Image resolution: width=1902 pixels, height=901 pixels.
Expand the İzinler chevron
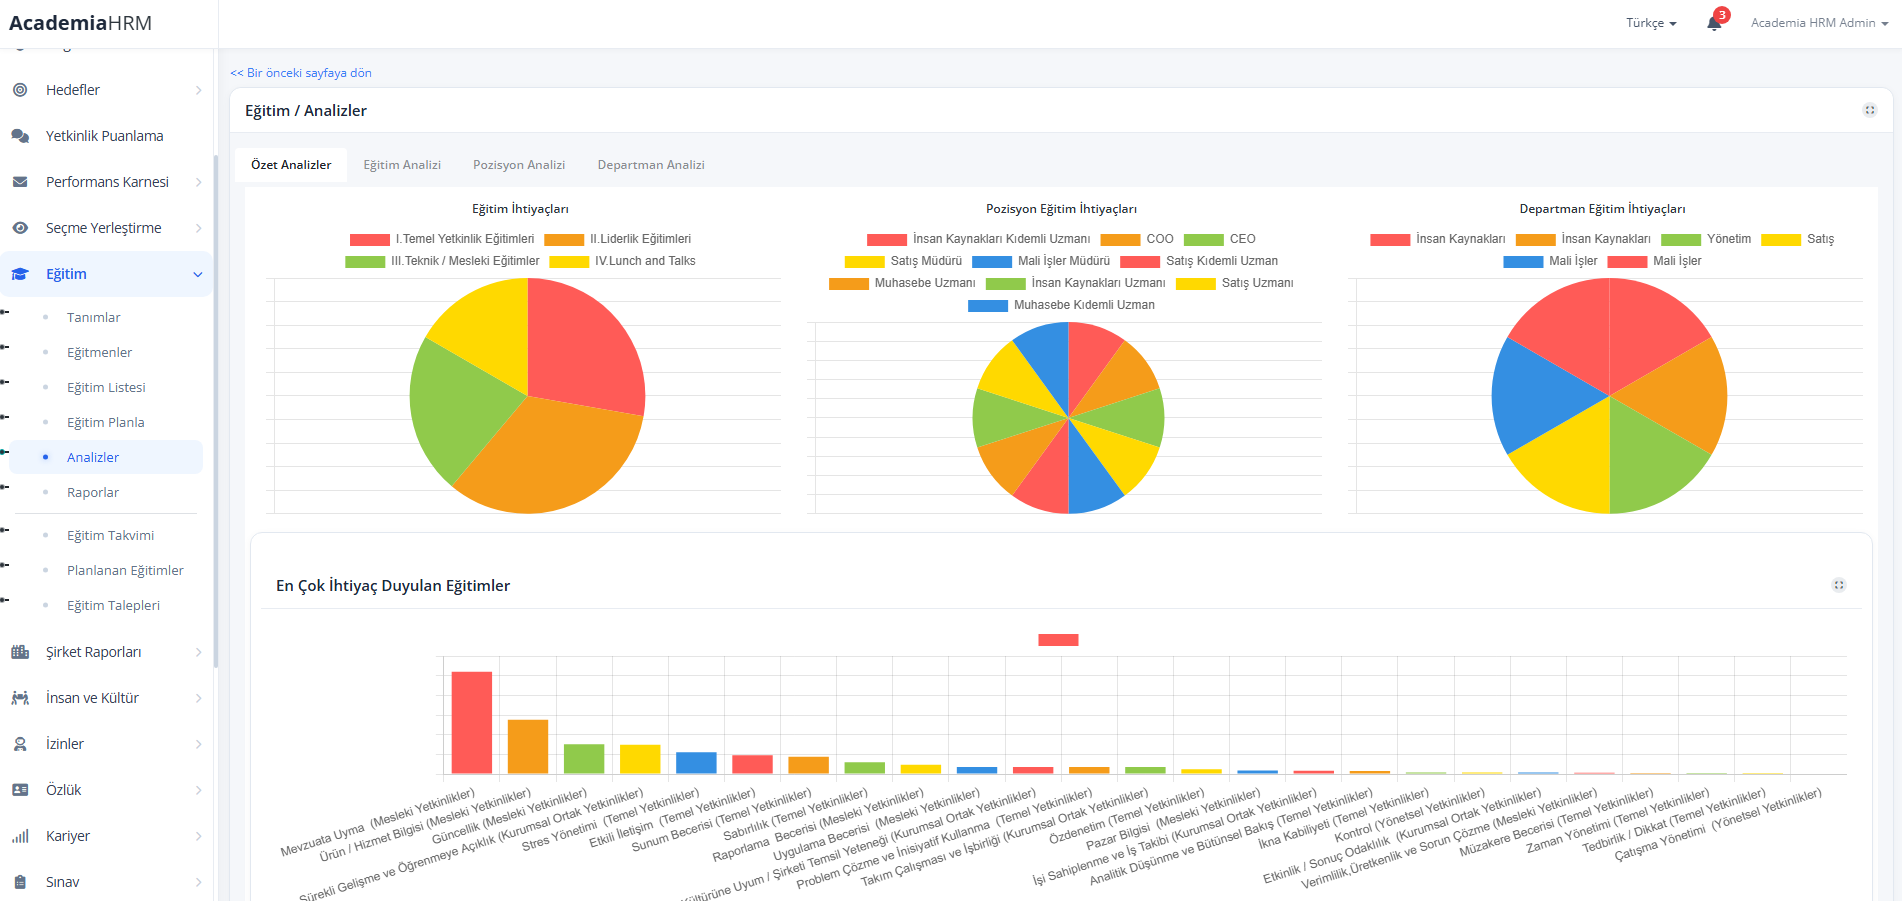(198, 744)
